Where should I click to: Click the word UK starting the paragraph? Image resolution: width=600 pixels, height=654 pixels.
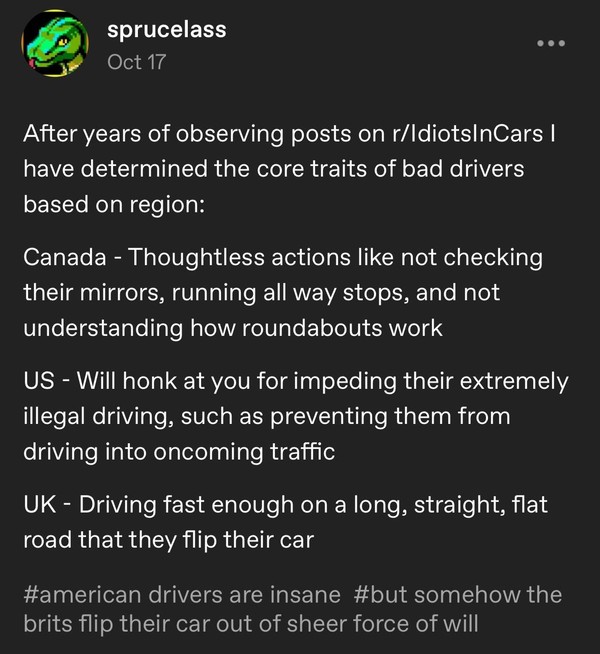(40, 505)
